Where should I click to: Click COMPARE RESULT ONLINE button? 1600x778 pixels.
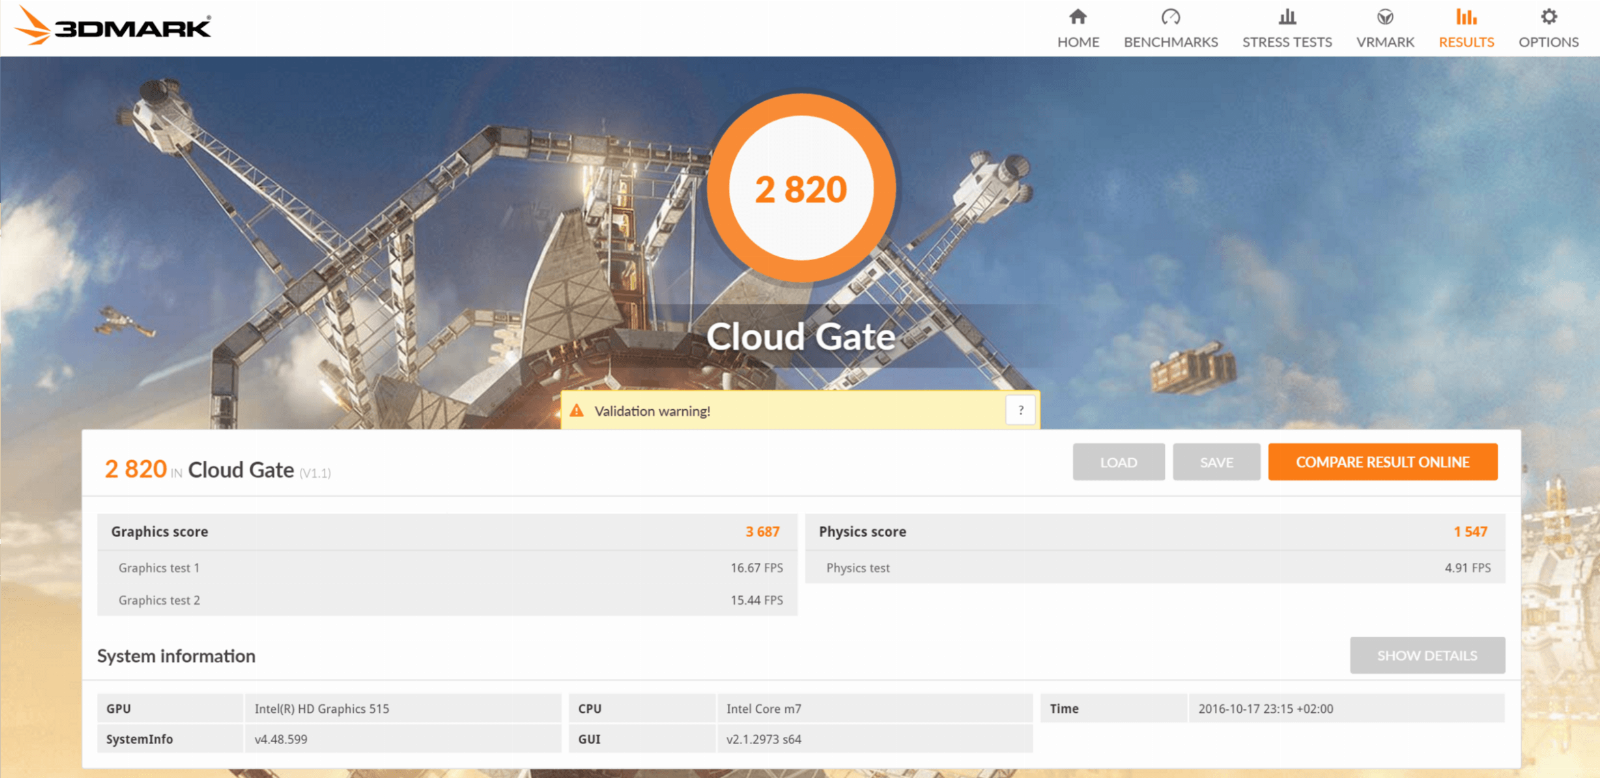[1383, 462]
